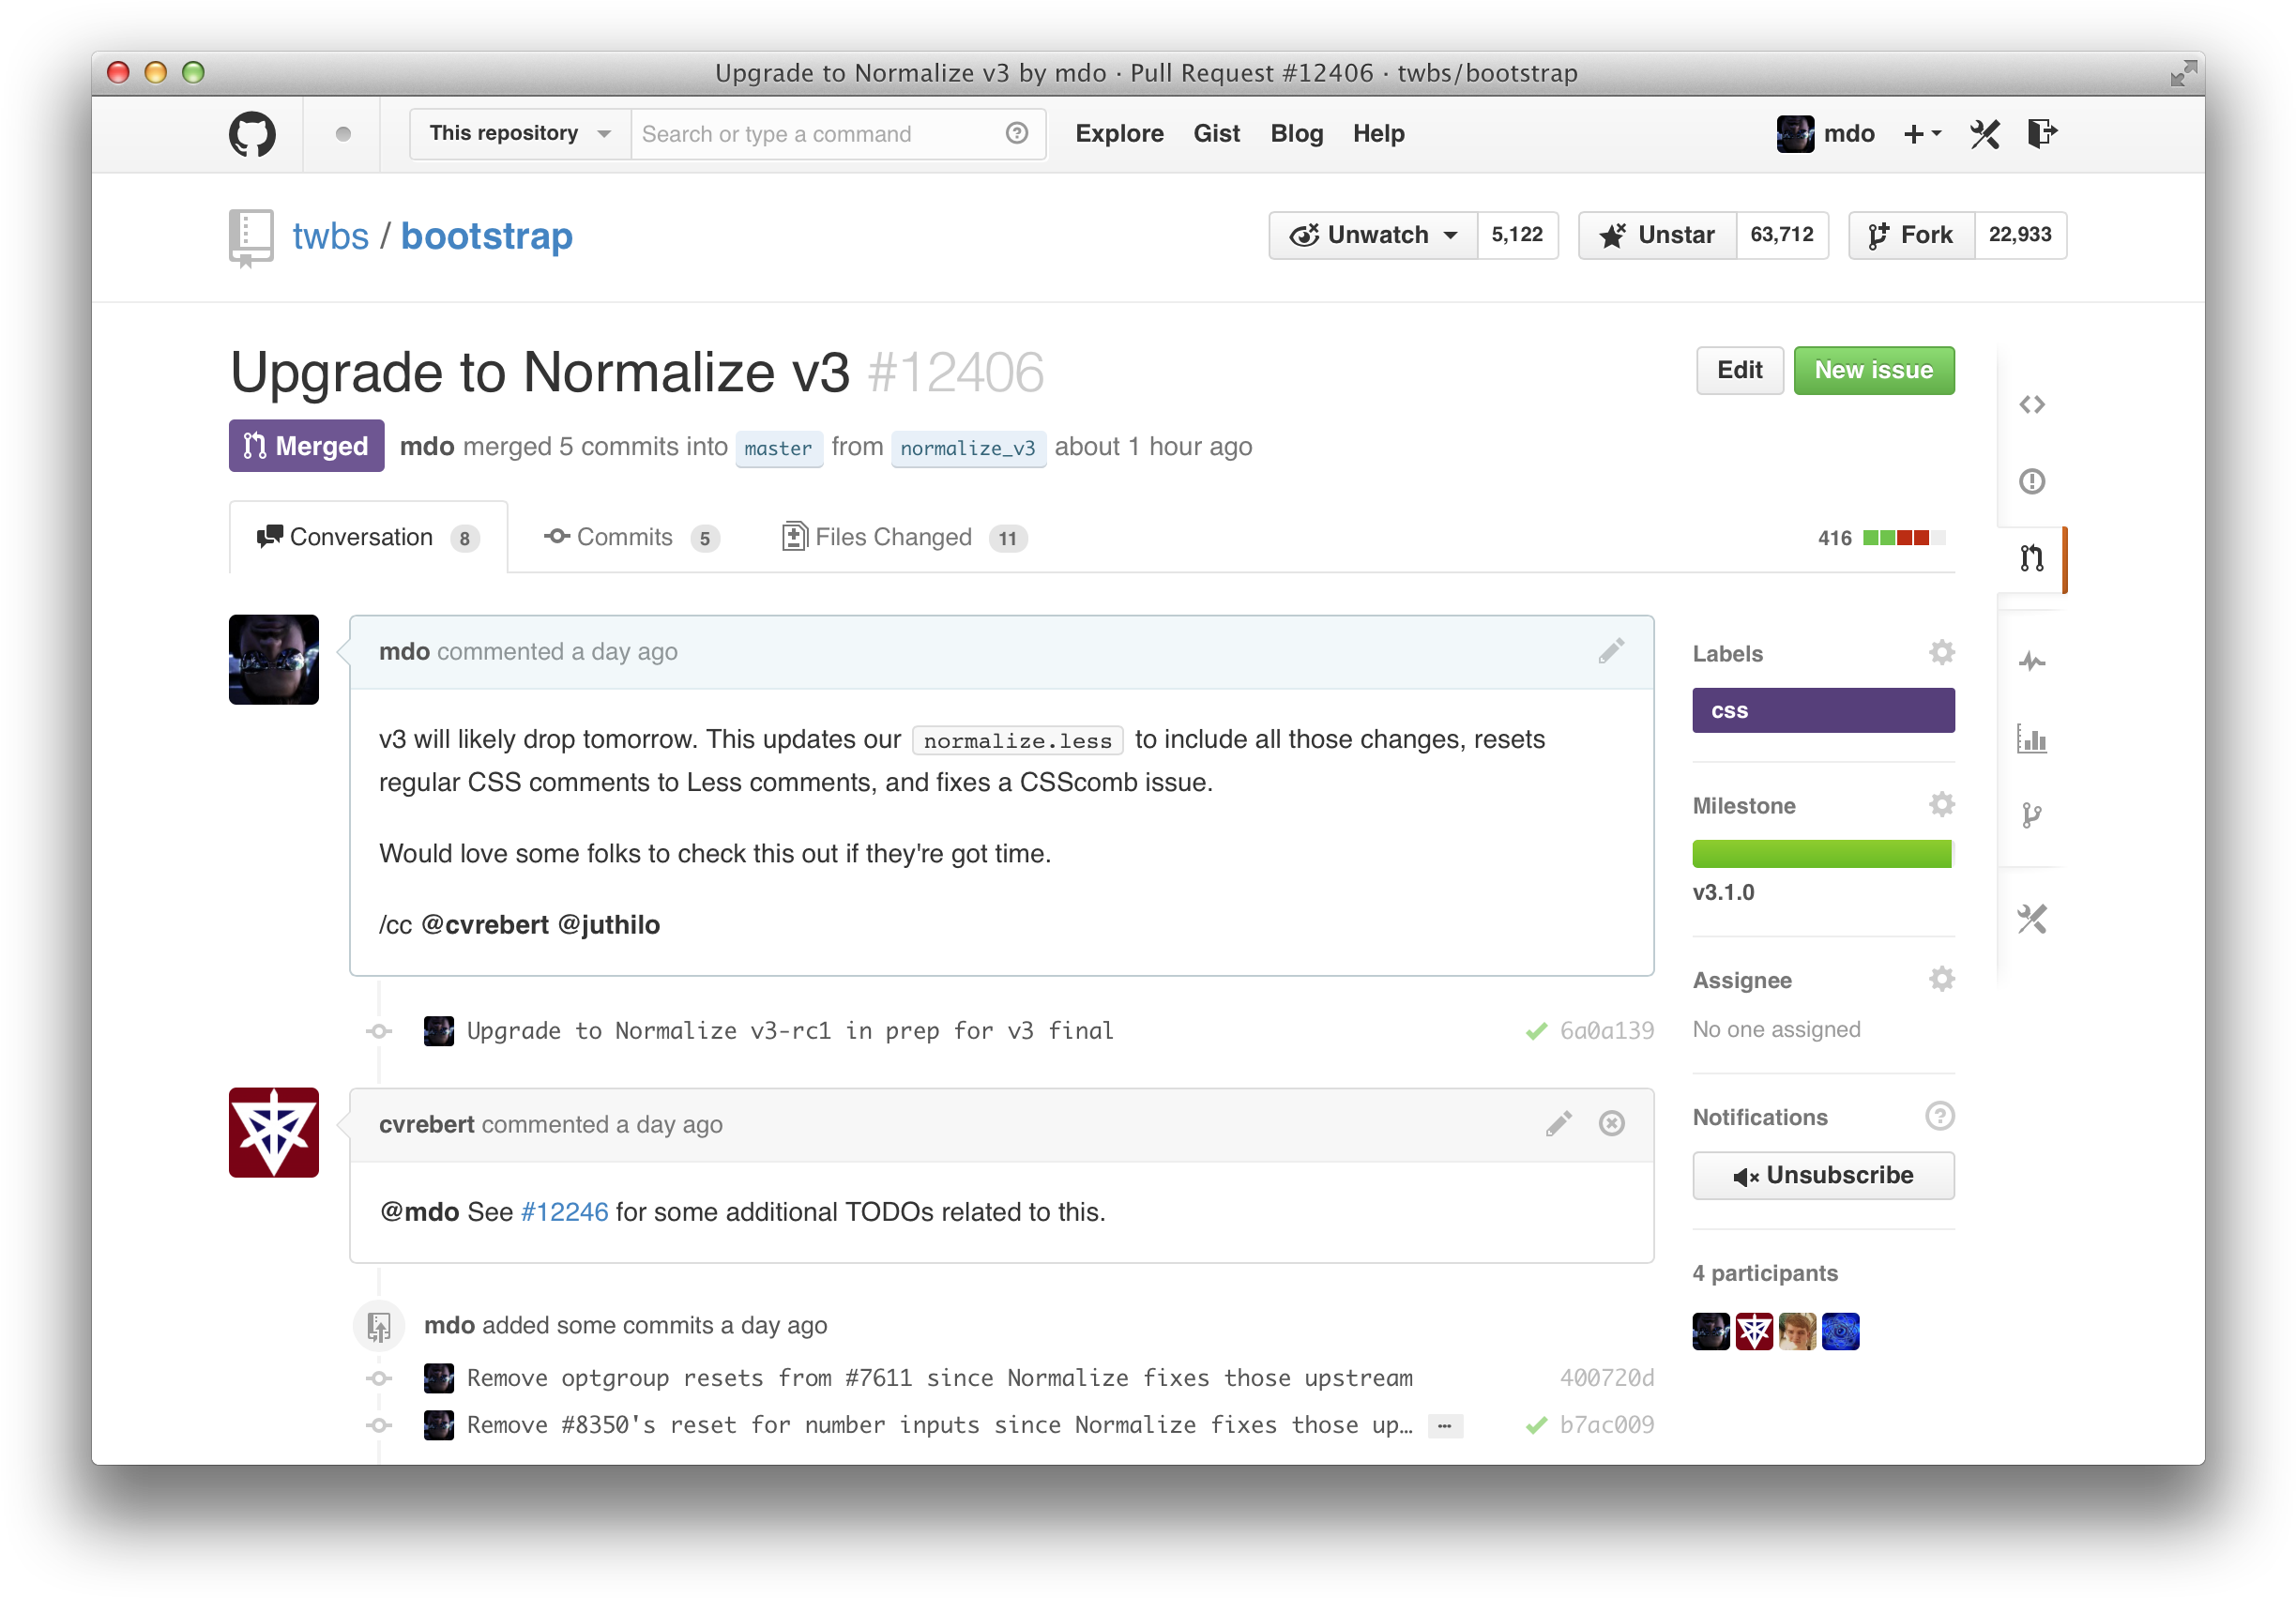Toggle Unstar for the repository
Screen dimensions: 2296x1598
point(1657,235)
